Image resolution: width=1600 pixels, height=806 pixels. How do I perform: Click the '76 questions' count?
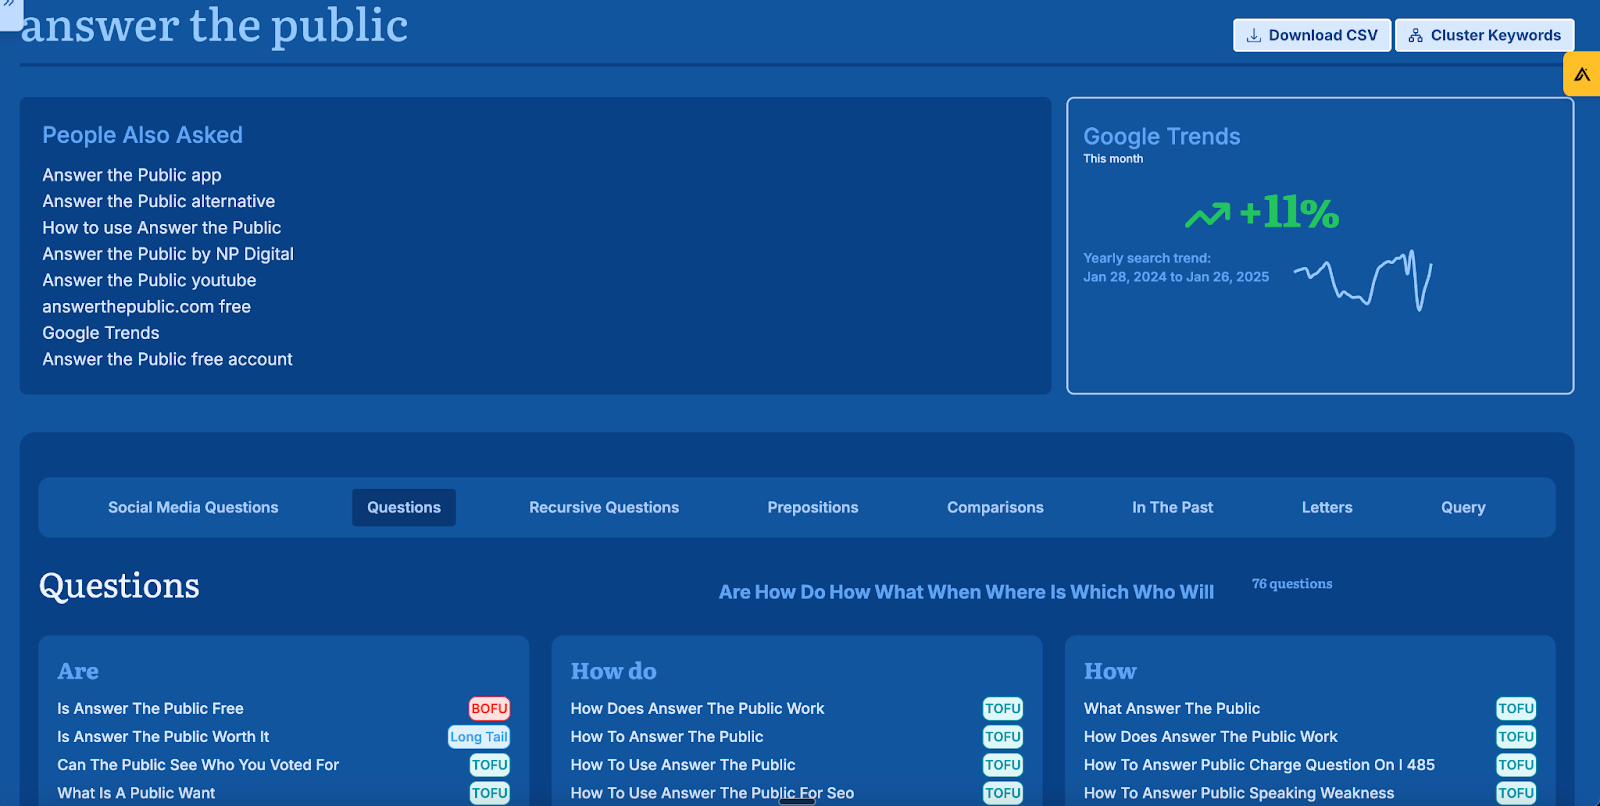1292,584
